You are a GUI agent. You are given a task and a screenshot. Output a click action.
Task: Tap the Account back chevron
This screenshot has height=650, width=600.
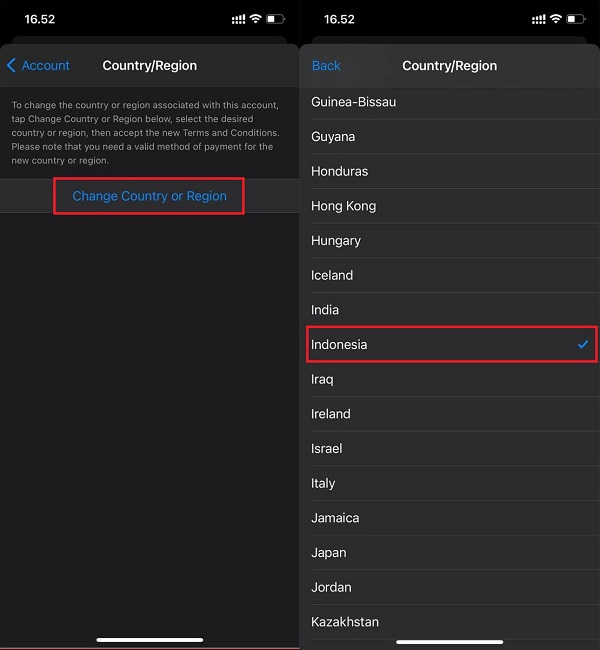(12, 66)
